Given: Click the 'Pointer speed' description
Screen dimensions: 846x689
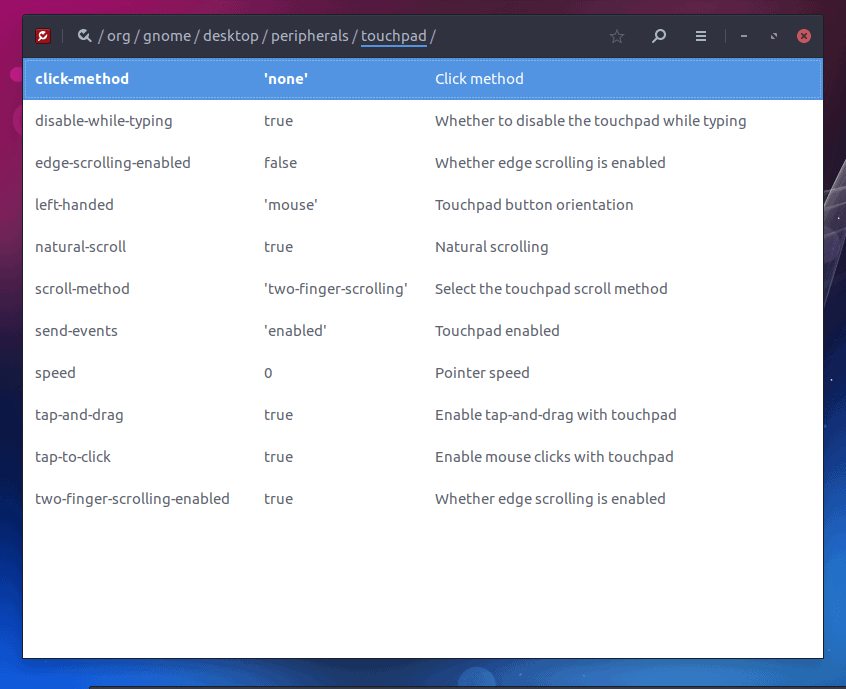Looking at the screenshot, I should 482,373.
